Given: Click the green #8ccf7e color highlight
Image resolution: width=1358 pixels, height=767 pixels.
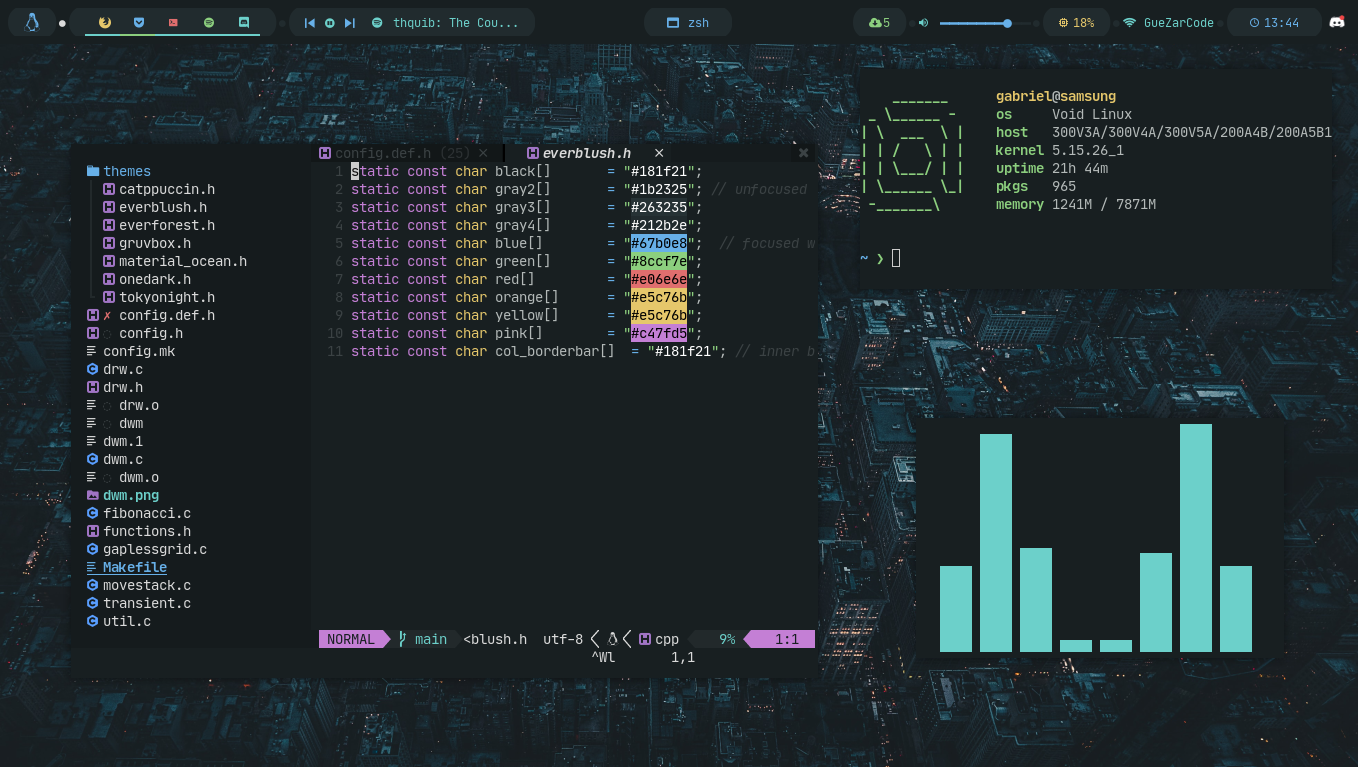Looking at the screenshot, I should [659, 261].
